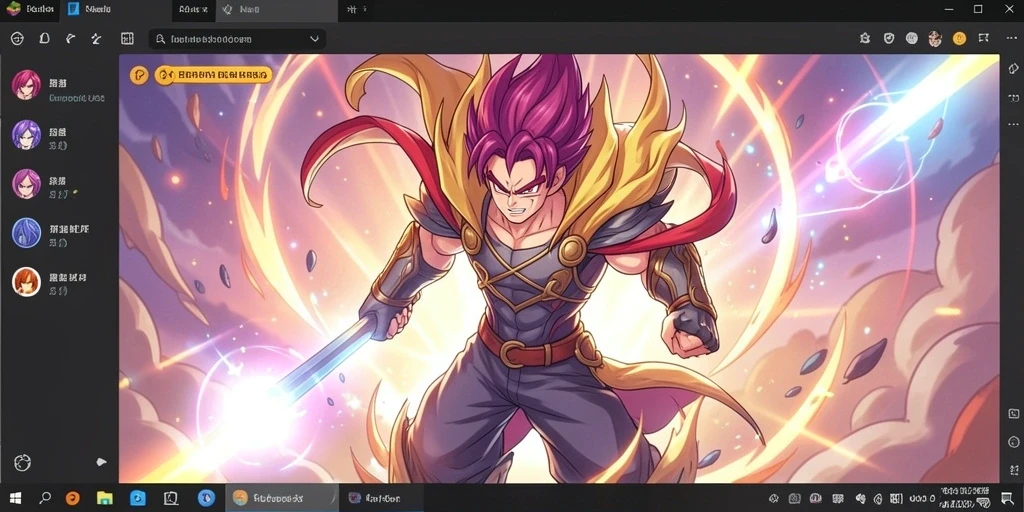Viewport: 1024px width, 512px height.
Task: Switch to the taskbar window with the purple icon
Action: point(383,498)
